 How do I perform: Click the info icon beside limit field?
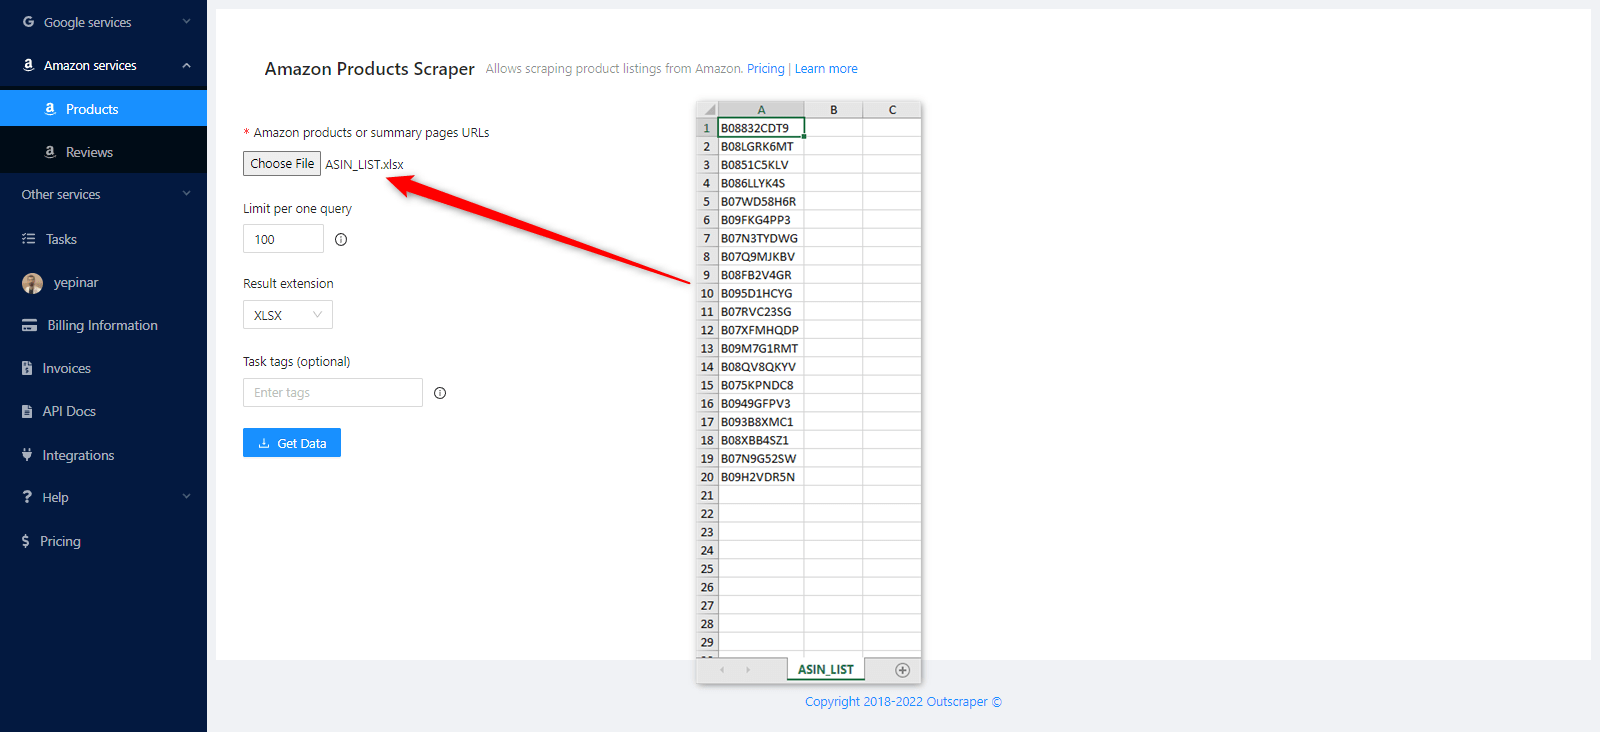[341, 239]
